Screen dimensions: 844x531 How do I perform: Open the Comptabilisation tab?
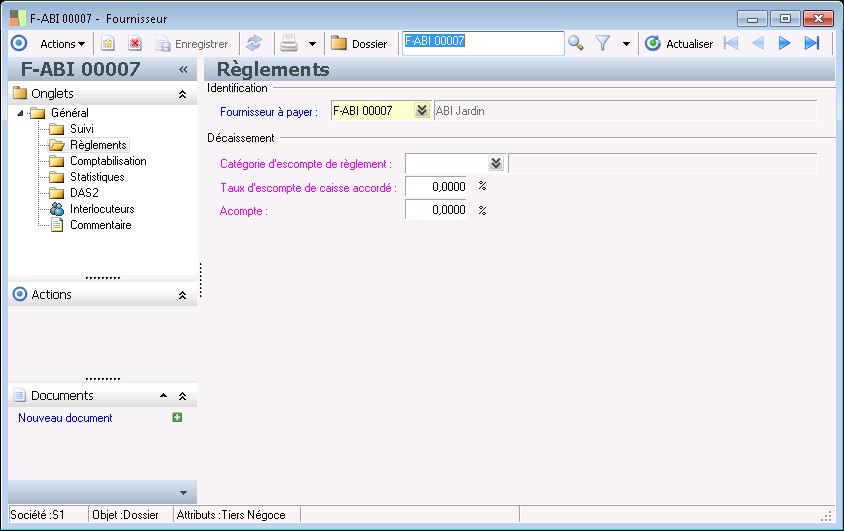click(x=108, y=161)
